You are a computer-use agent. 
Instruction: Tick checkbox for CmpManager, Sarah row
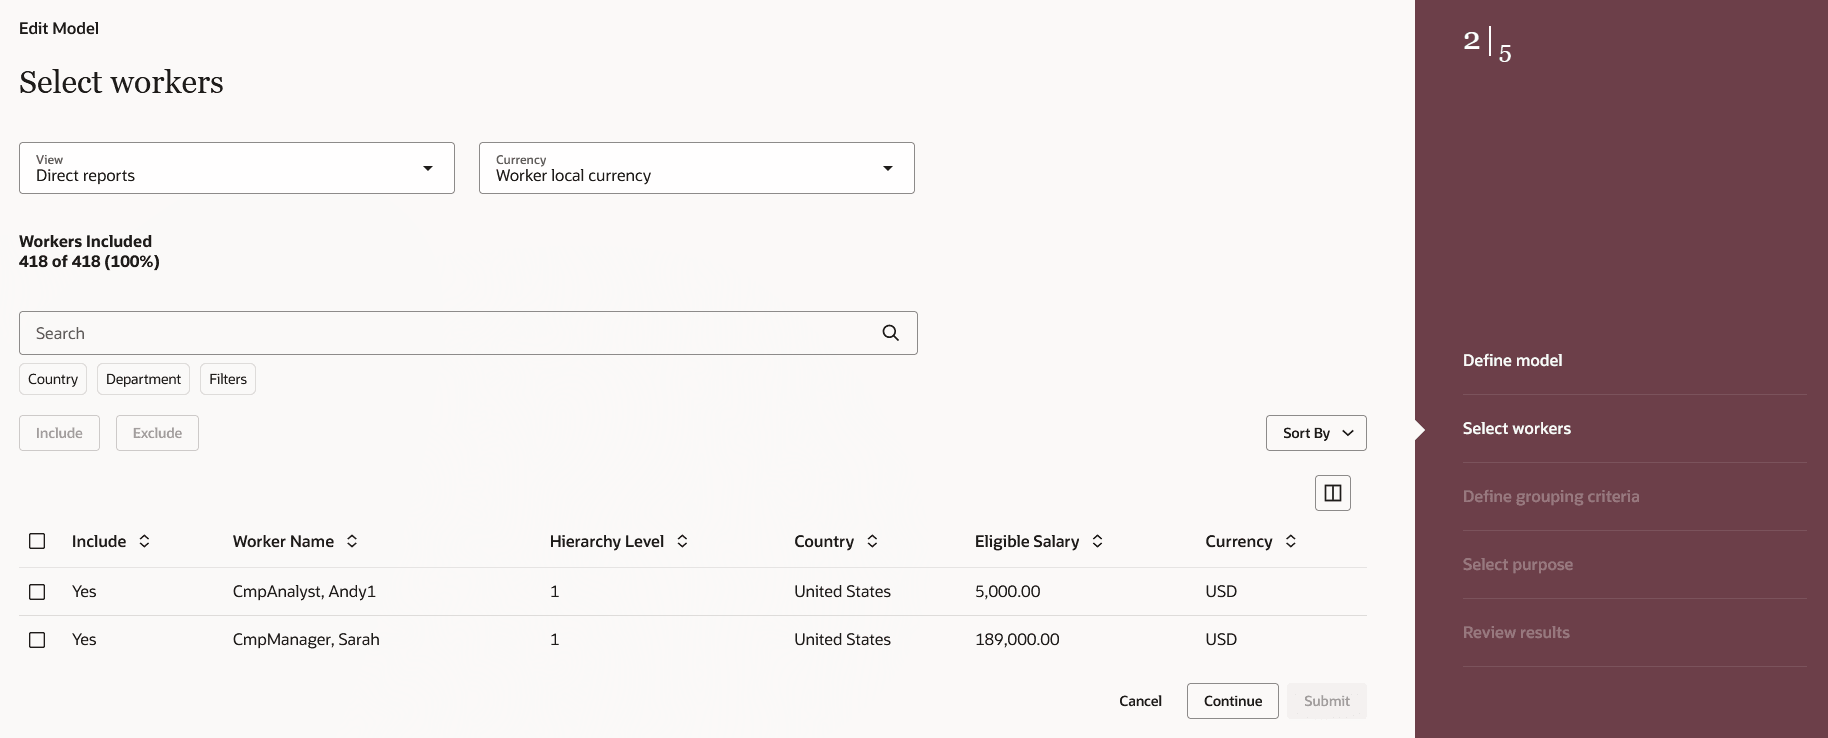pyautogui.click(x=37, y=640)
